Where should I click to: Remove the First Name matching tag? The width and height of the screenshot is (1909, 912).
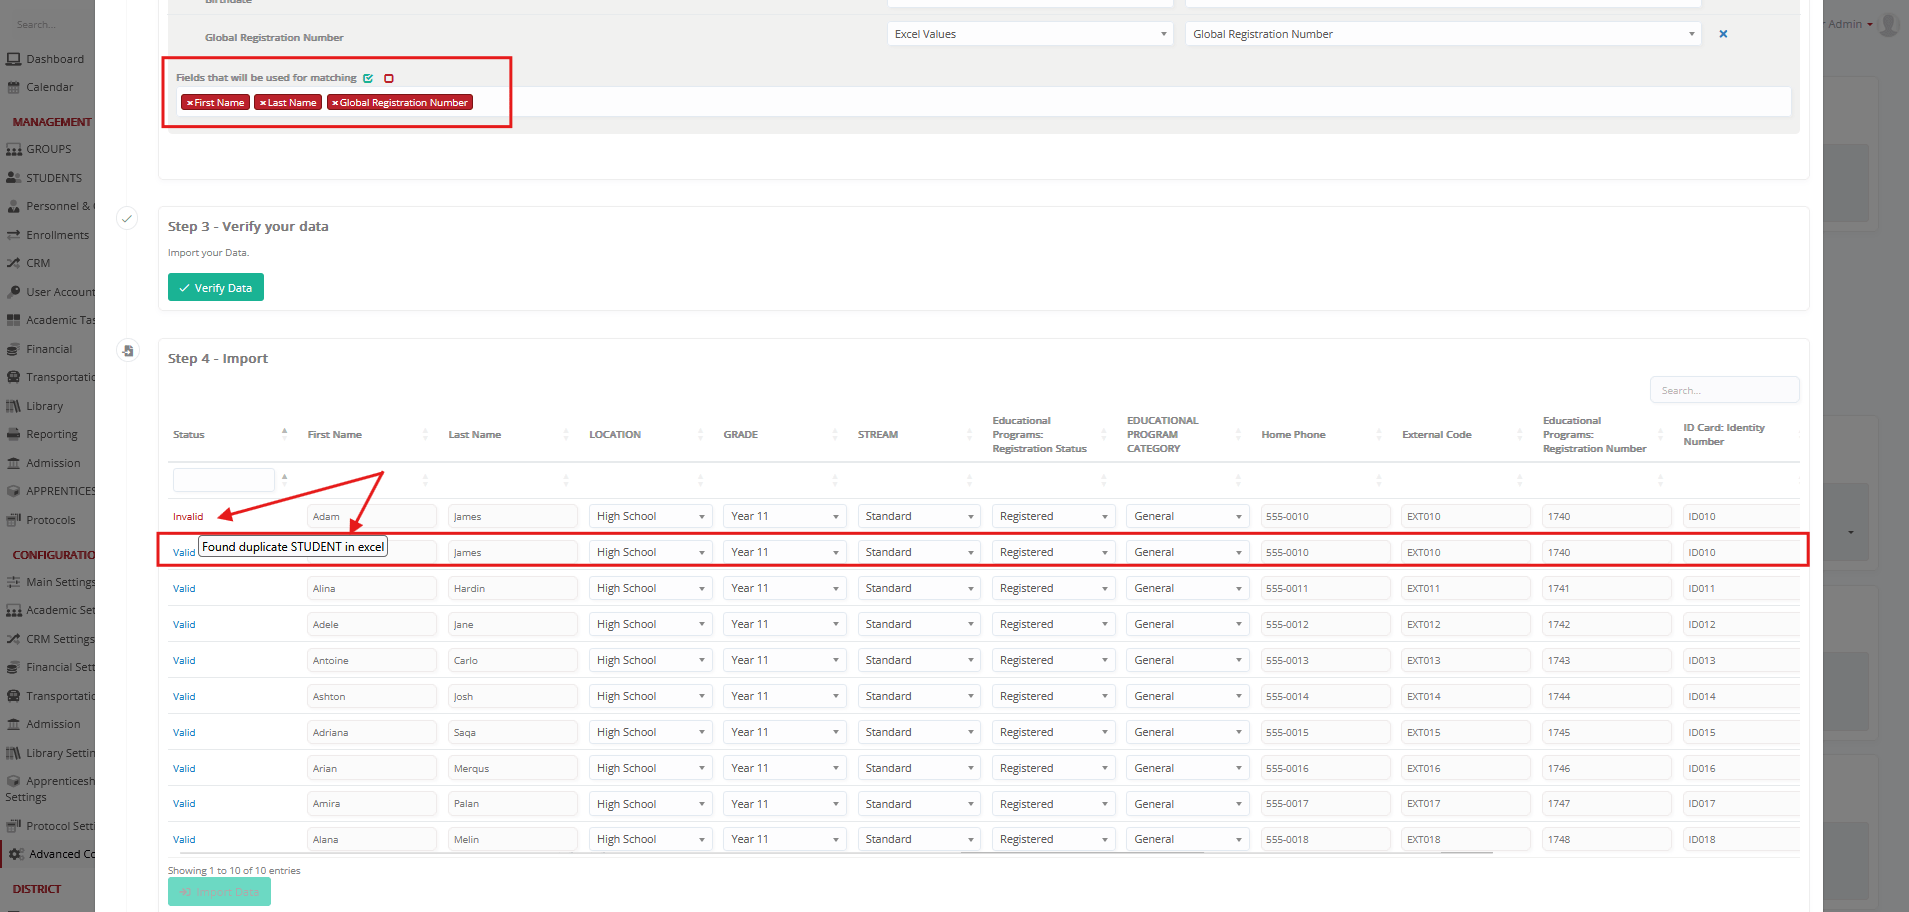click(189, 103)
